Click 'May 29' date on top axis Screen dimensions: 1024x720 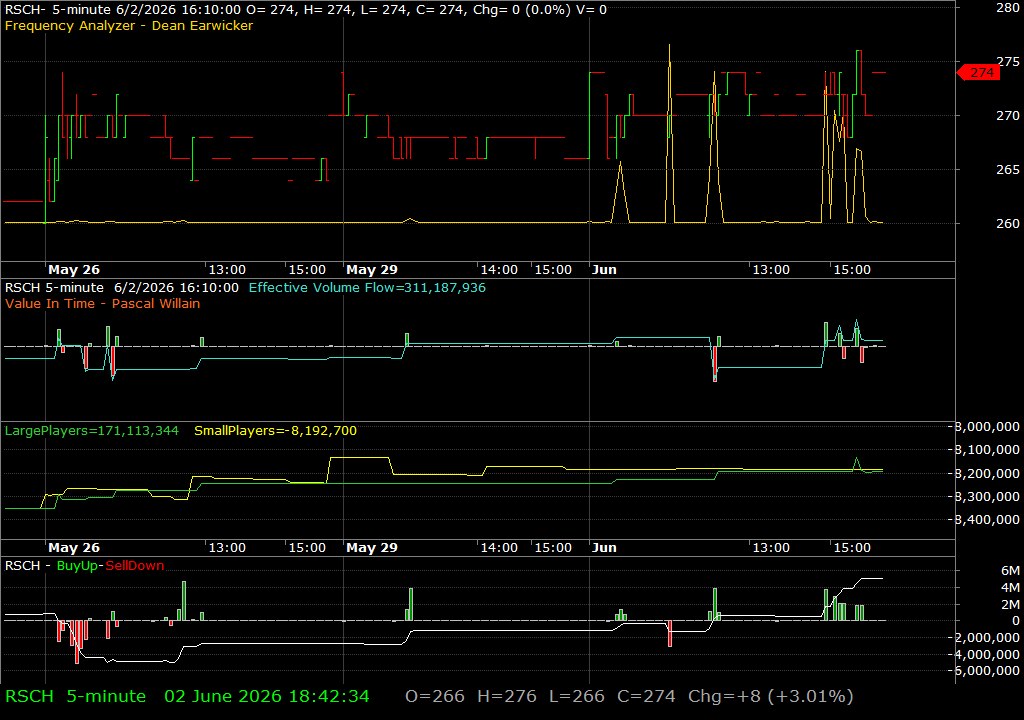pos(372,269)
